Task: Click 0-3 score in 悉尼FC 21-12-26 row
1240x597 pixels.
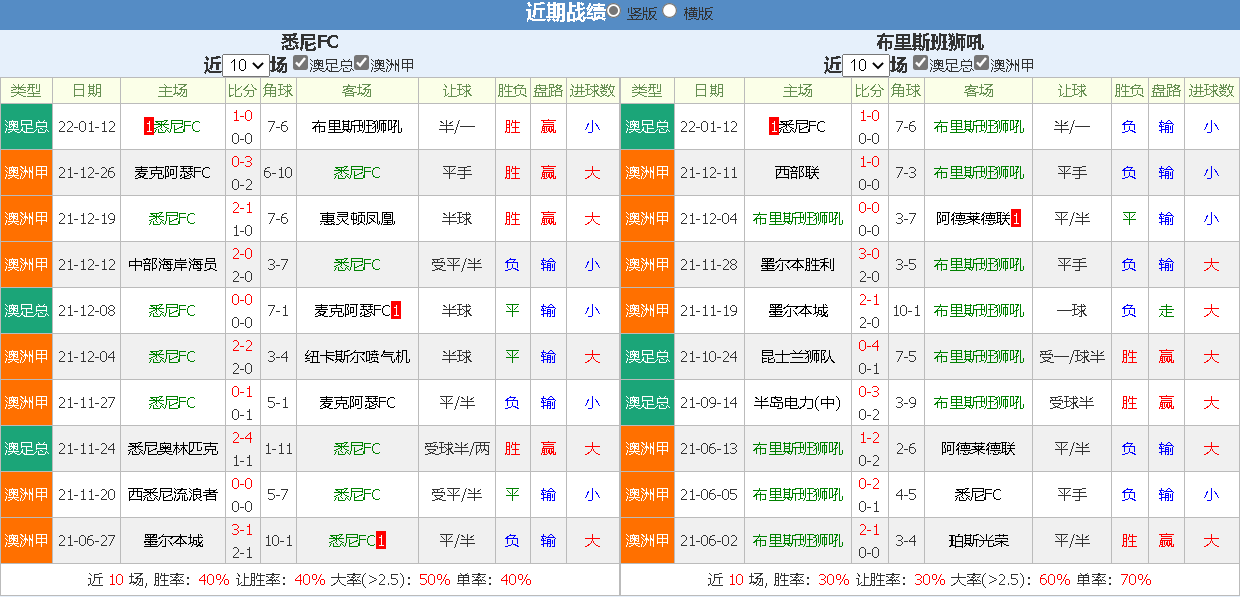Action: [x=242, y=162]
